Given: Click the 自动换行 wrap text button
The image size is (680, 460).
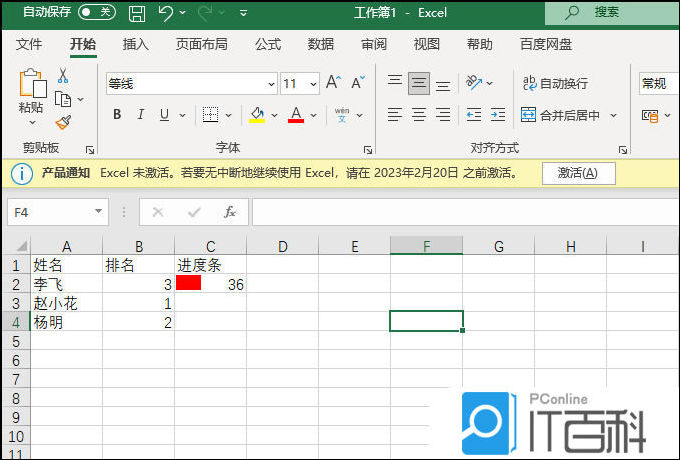Looking at the screenshot, I should pyautogui.click(x=555, y=83).
